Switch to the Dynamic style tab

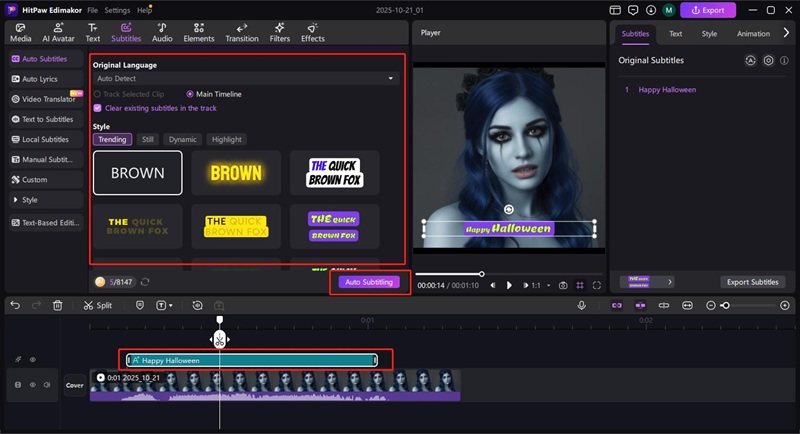183,140
